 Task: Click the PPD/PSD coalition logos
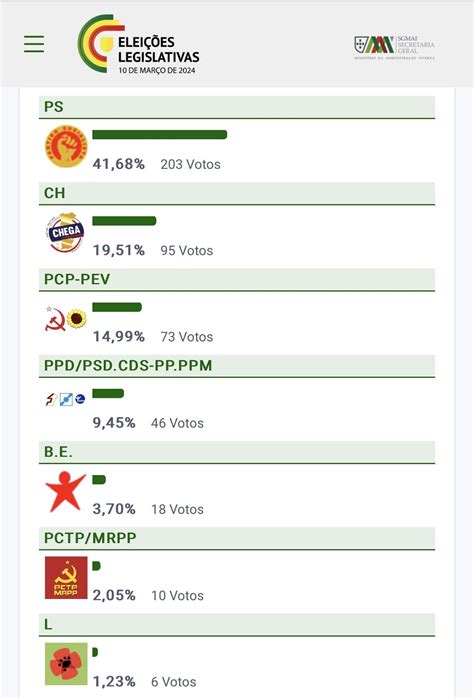(x=65, y=399)
